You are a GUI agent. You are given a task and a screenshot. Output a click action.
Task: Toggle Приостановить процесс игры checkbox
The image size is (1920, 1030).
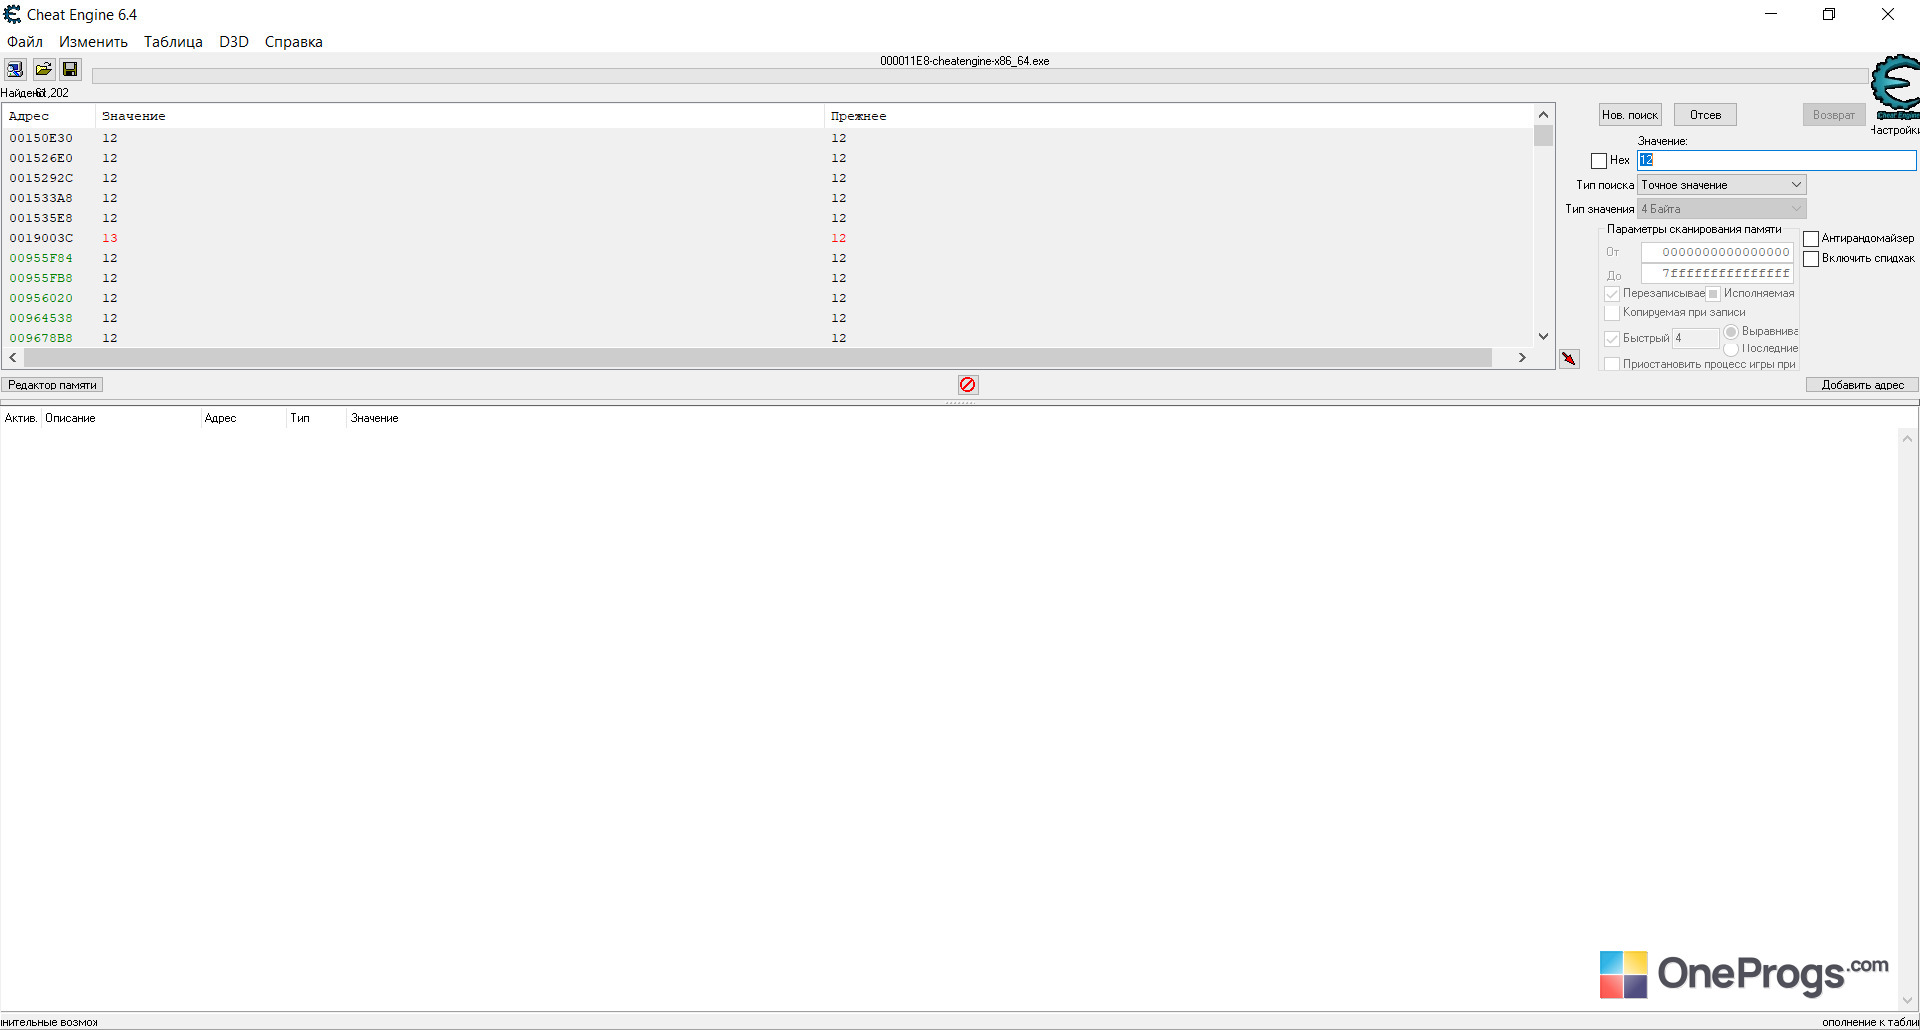point(1612,365)
